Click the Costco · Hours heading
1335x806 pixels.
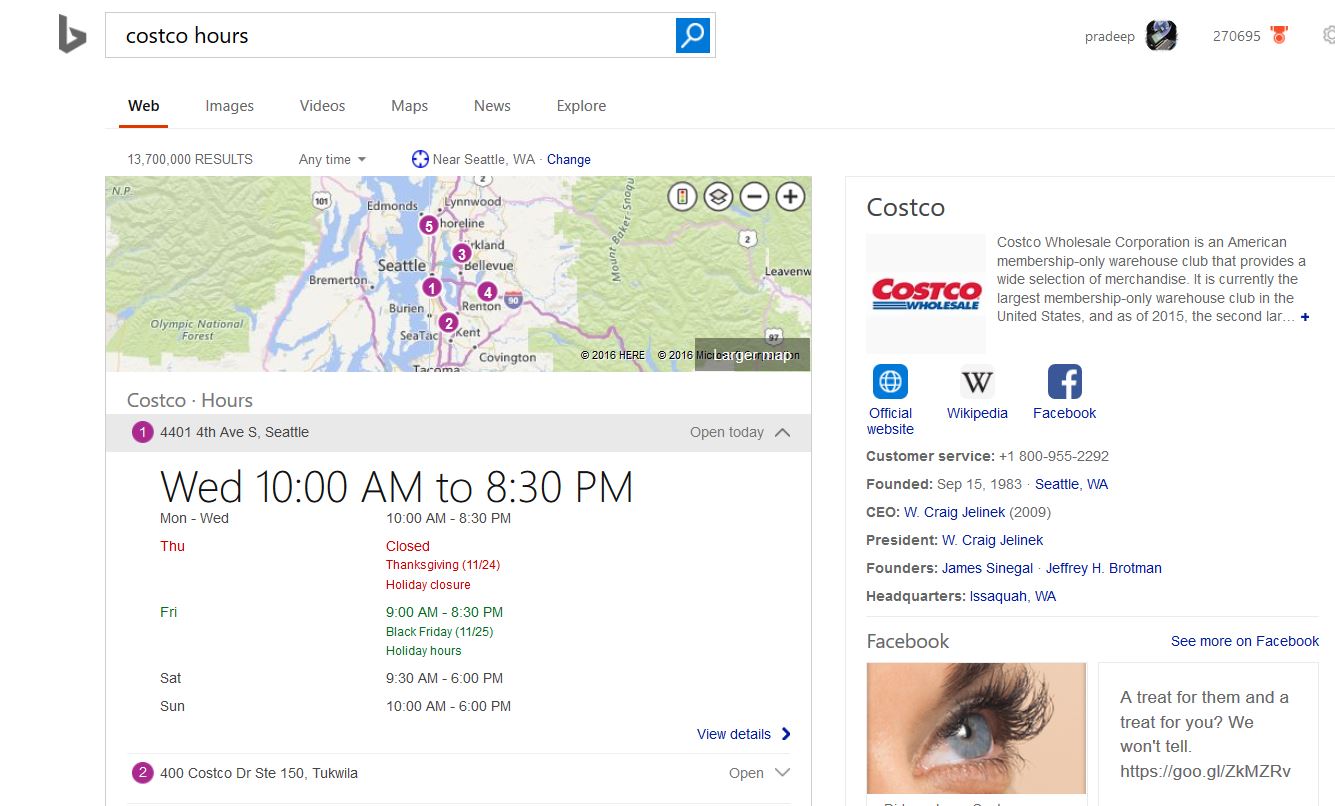pos(190,400)
